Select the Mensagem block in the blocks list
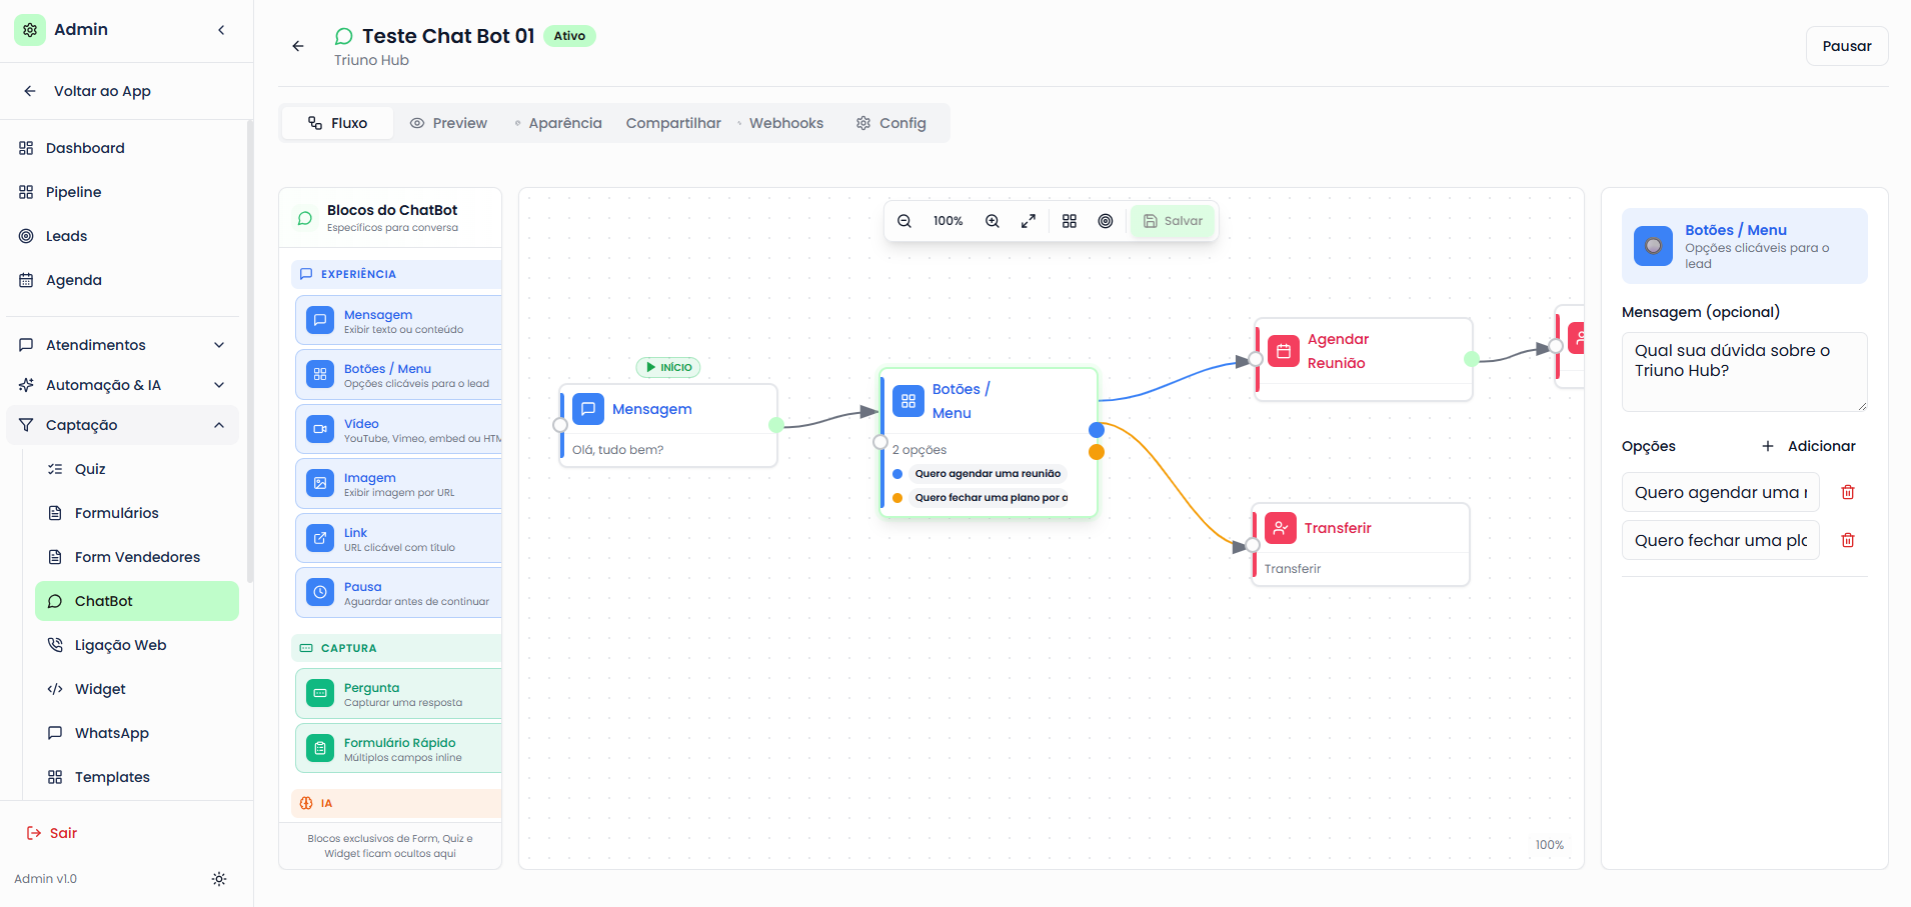 point(398,320)
